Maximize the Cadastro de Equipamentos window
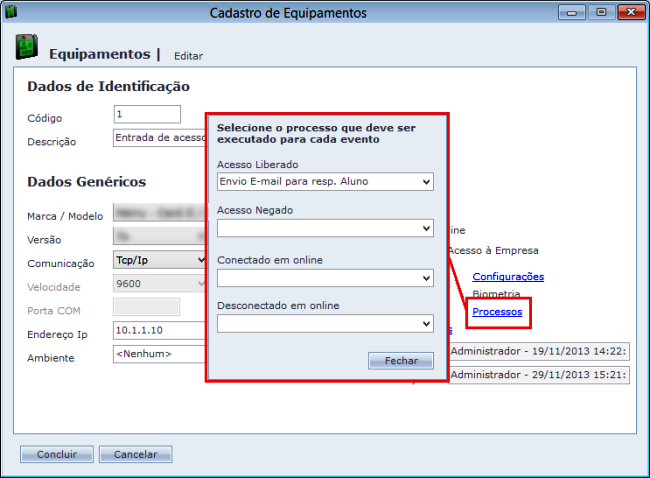 [x=601, y=12]
